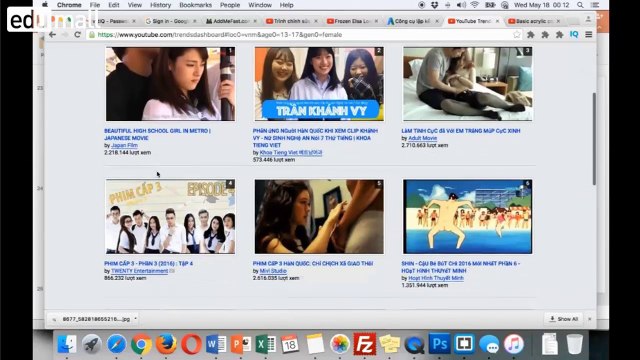The height and width of the screenshot is (360, 640).
Task: Switch to the Basic acrylic tab
Action: (x=535, y=21)
